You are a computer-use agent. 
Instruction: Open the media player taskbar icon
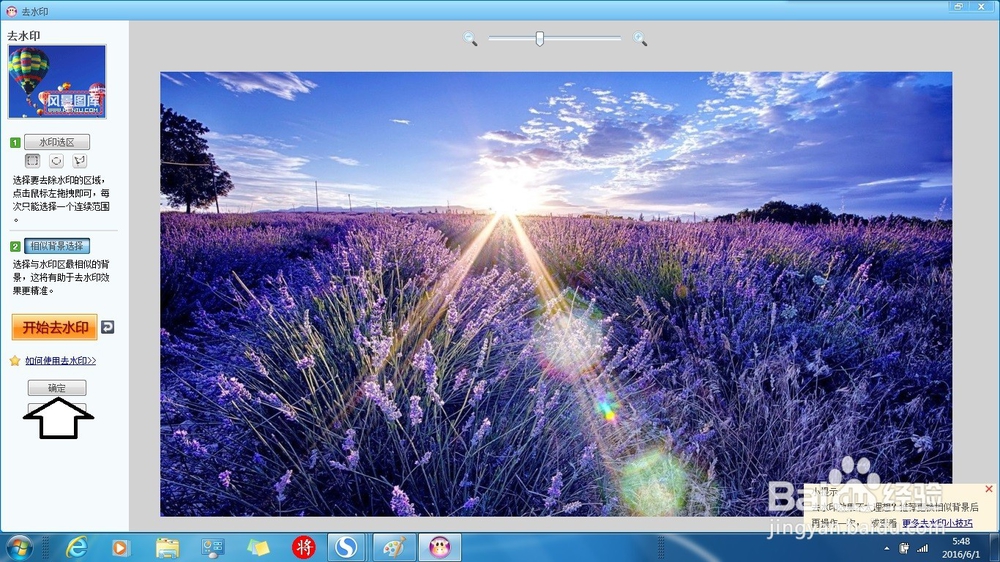[x=120, y=547]
